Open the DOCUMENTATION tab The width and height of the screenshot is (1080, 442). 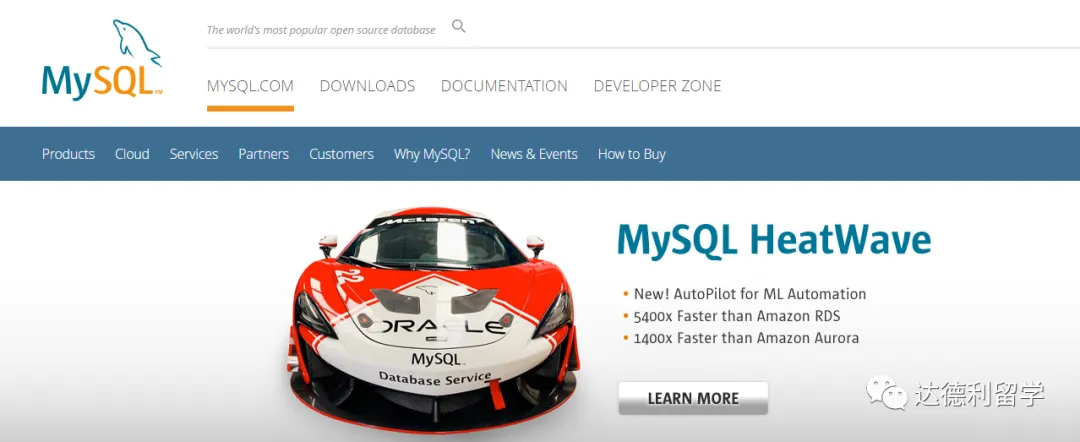point(504,86)
